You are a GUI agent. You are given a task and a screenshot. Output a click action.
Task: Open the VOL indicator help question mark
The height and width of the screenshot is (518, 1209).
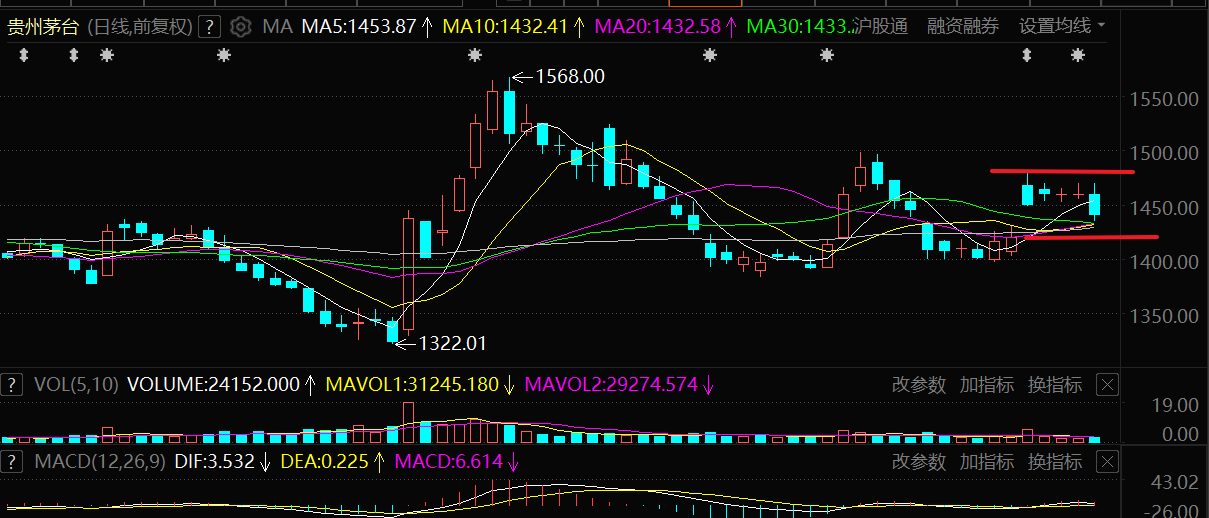(12, 384)
